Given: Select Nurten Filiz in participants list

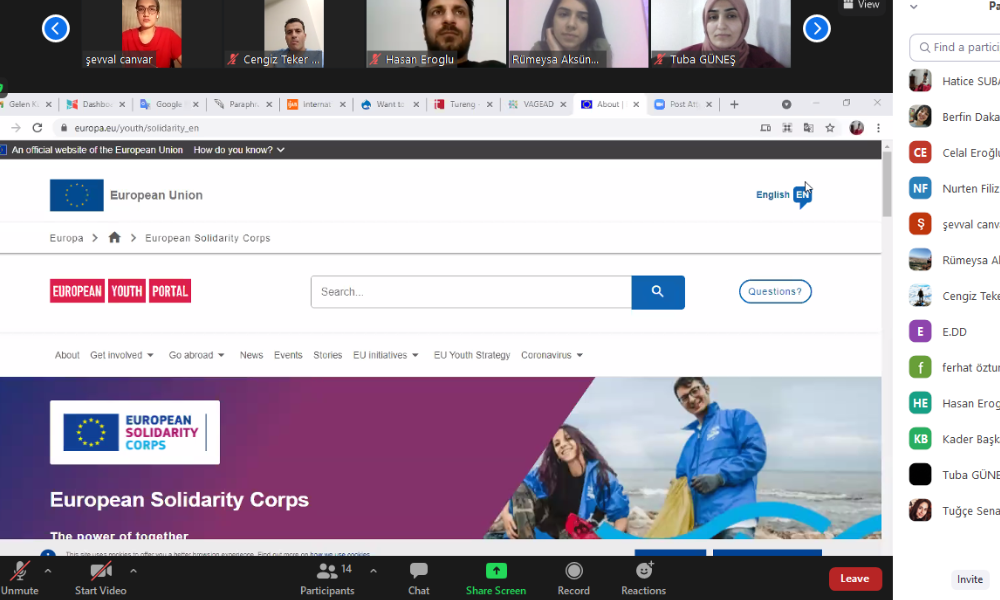Looking at the screenshot, I should point(954,189).
